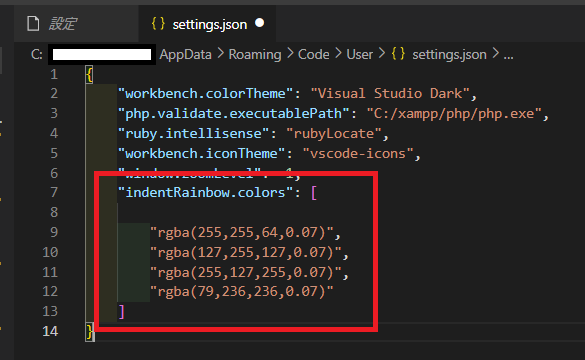585x360 pixels.
Task: Click "rgba(127,255,127,0.07)" string
Action: (x=245, y=253)
